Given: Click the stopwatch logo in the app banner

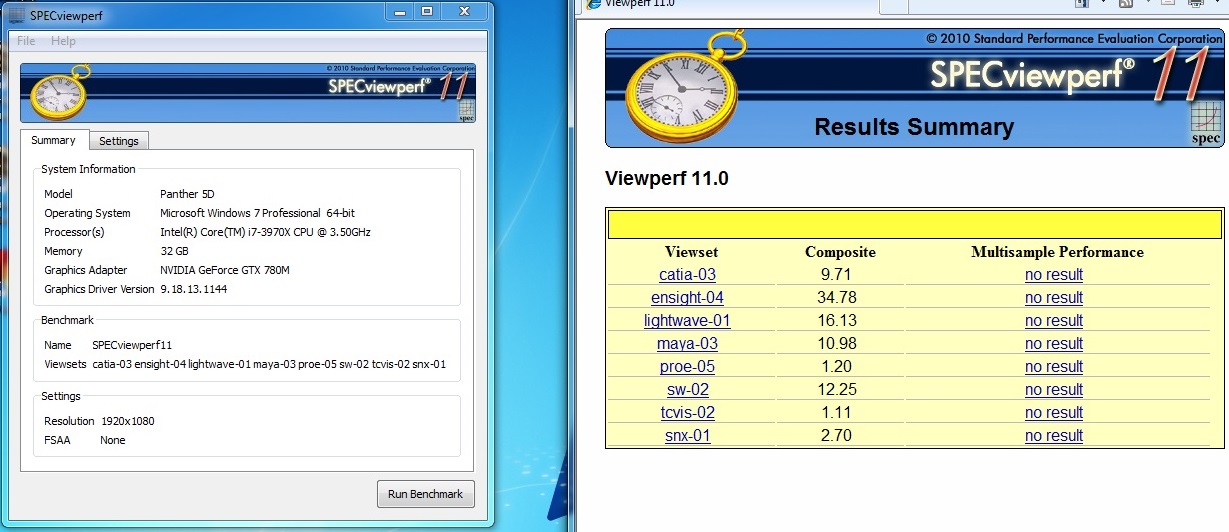Looking at the screenshot, I should [x=57, y=93].
